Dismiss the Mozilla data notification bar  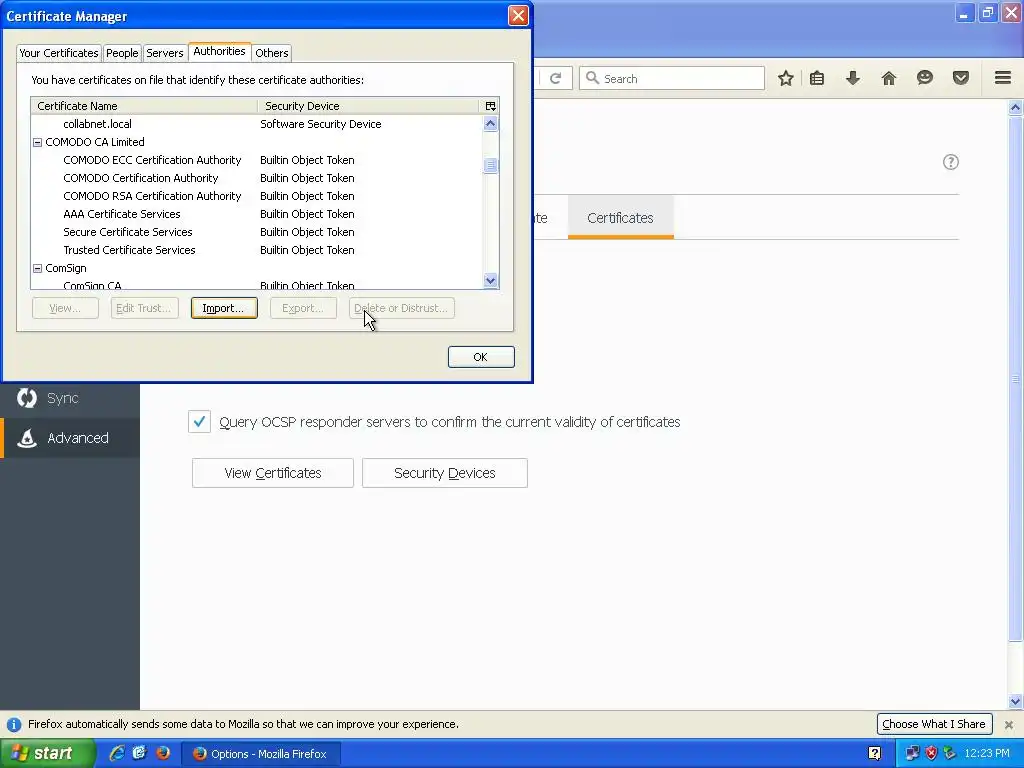pyautogui.click(x=1008, y=724)
